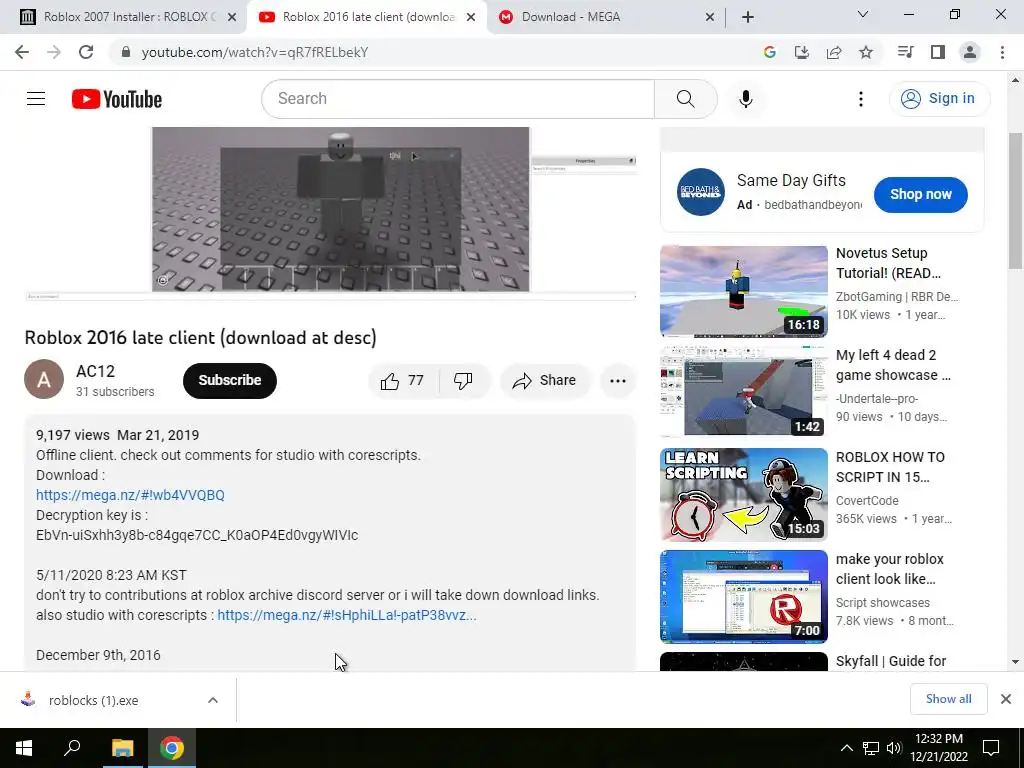Image resolution: width=1024 pixels, height=768 pixels.
Task: Open YouTube settings three-dot menu
Action: [x=861, y=99]
